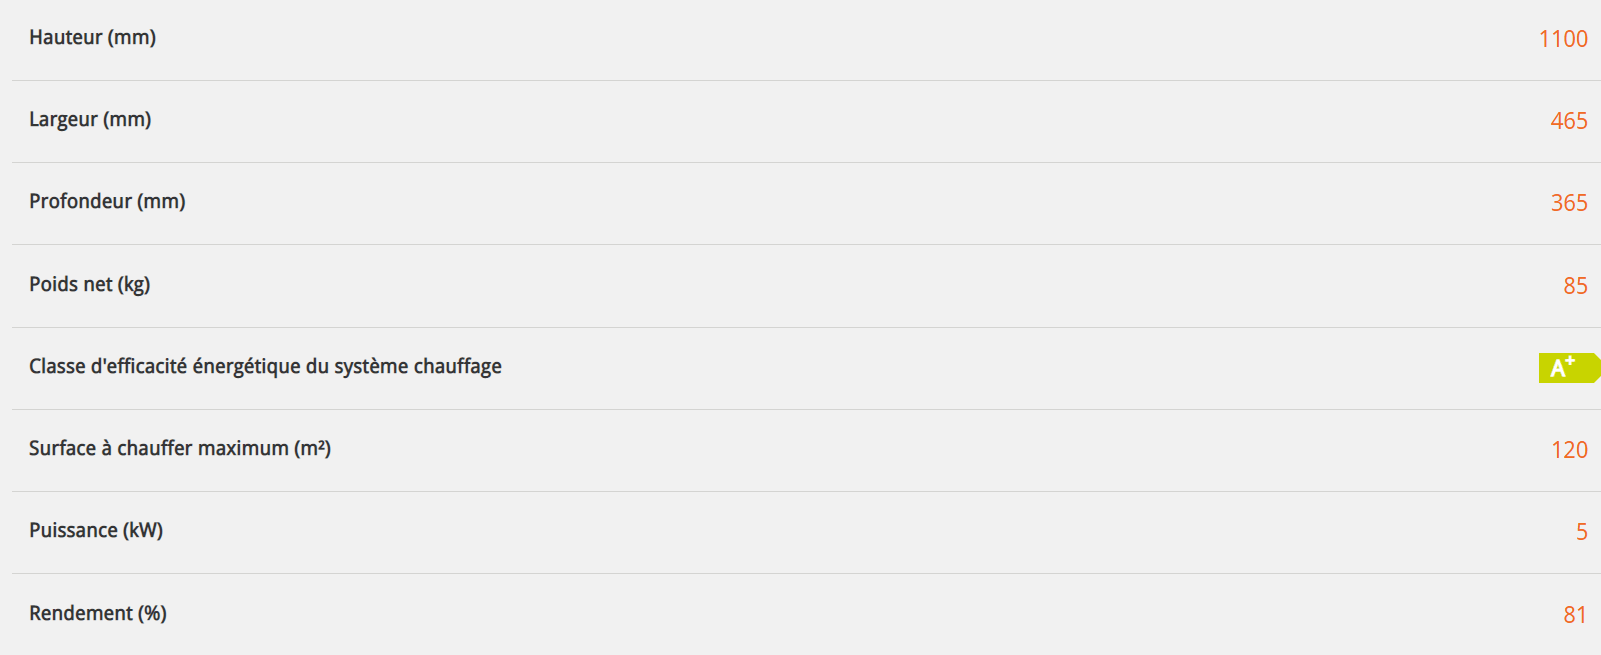Click the A+ energy efficiency badge

pos(1566,368)
